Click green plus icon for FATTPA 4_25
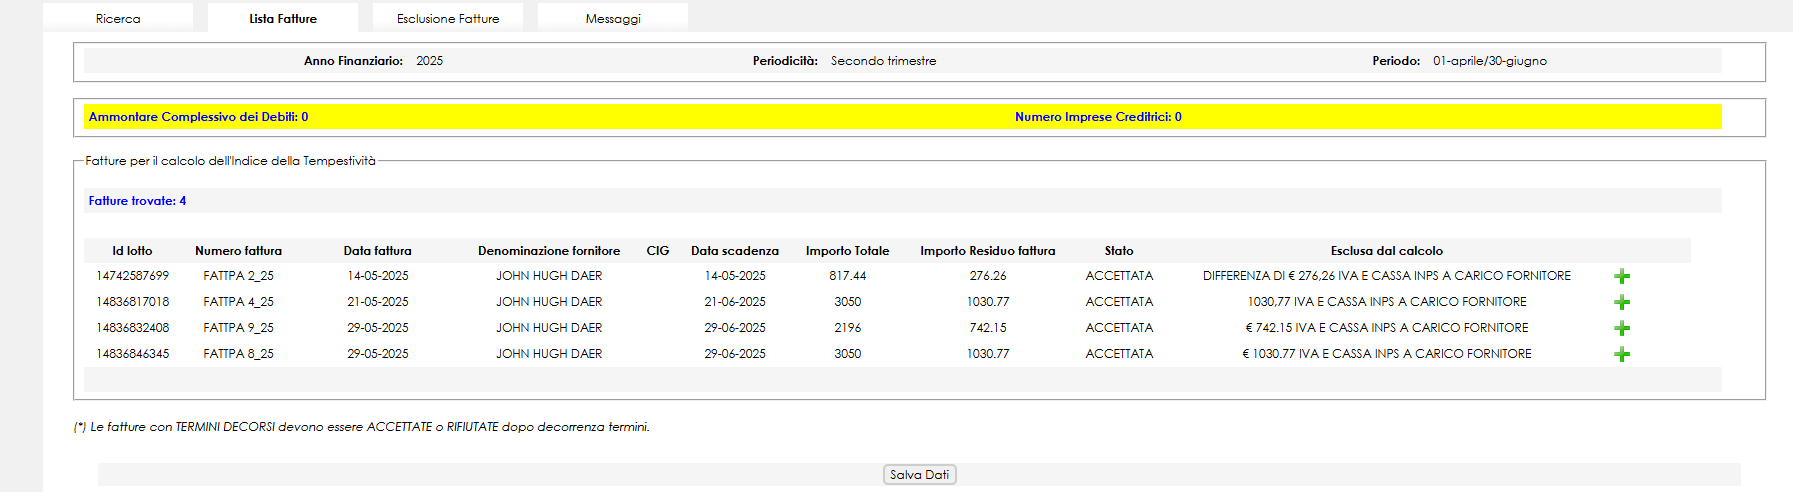Screen dimensions: 1793x492 tap(1622, 302)
